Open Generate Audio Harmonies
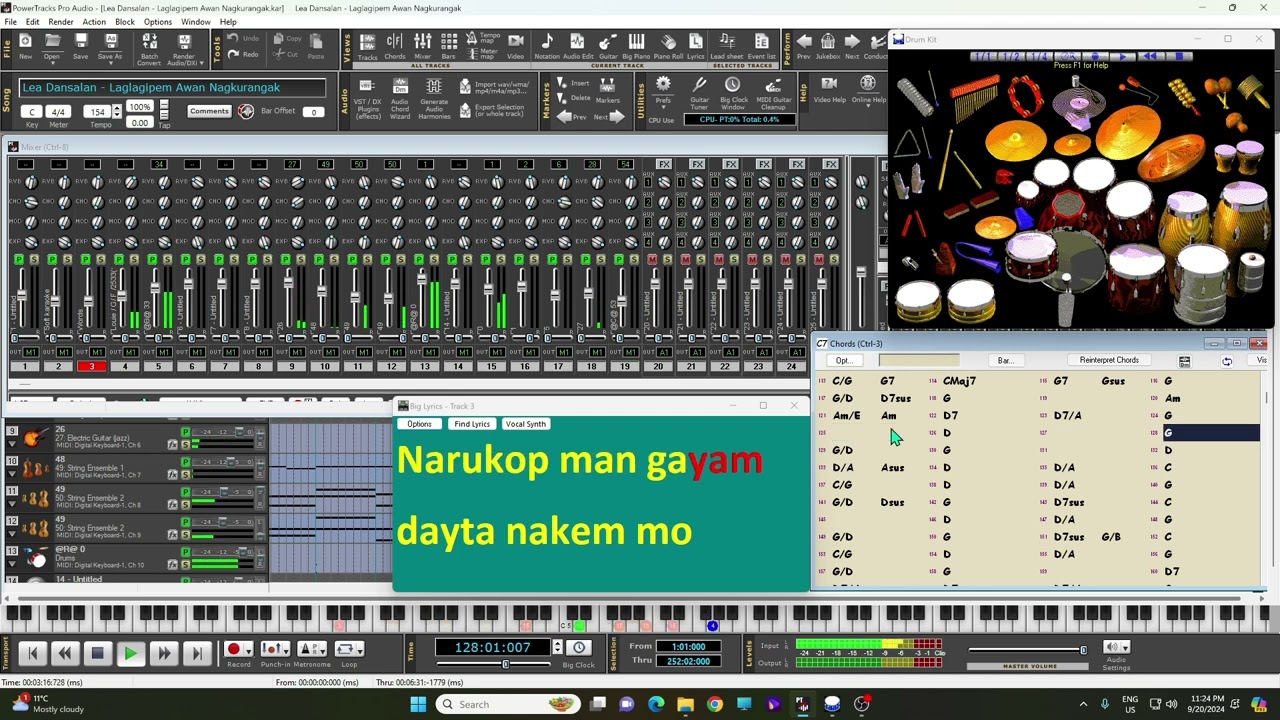The image size is (1280, 720). (434, 99)
